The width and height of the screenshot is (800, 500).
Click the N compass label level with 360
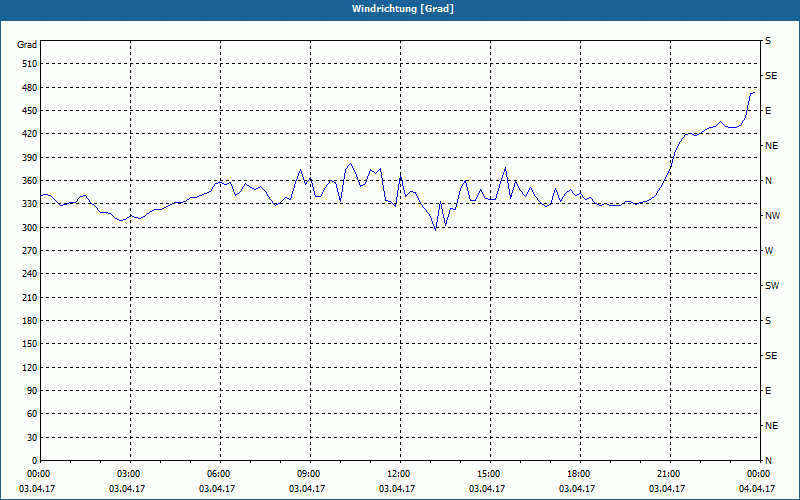point(768,181)
